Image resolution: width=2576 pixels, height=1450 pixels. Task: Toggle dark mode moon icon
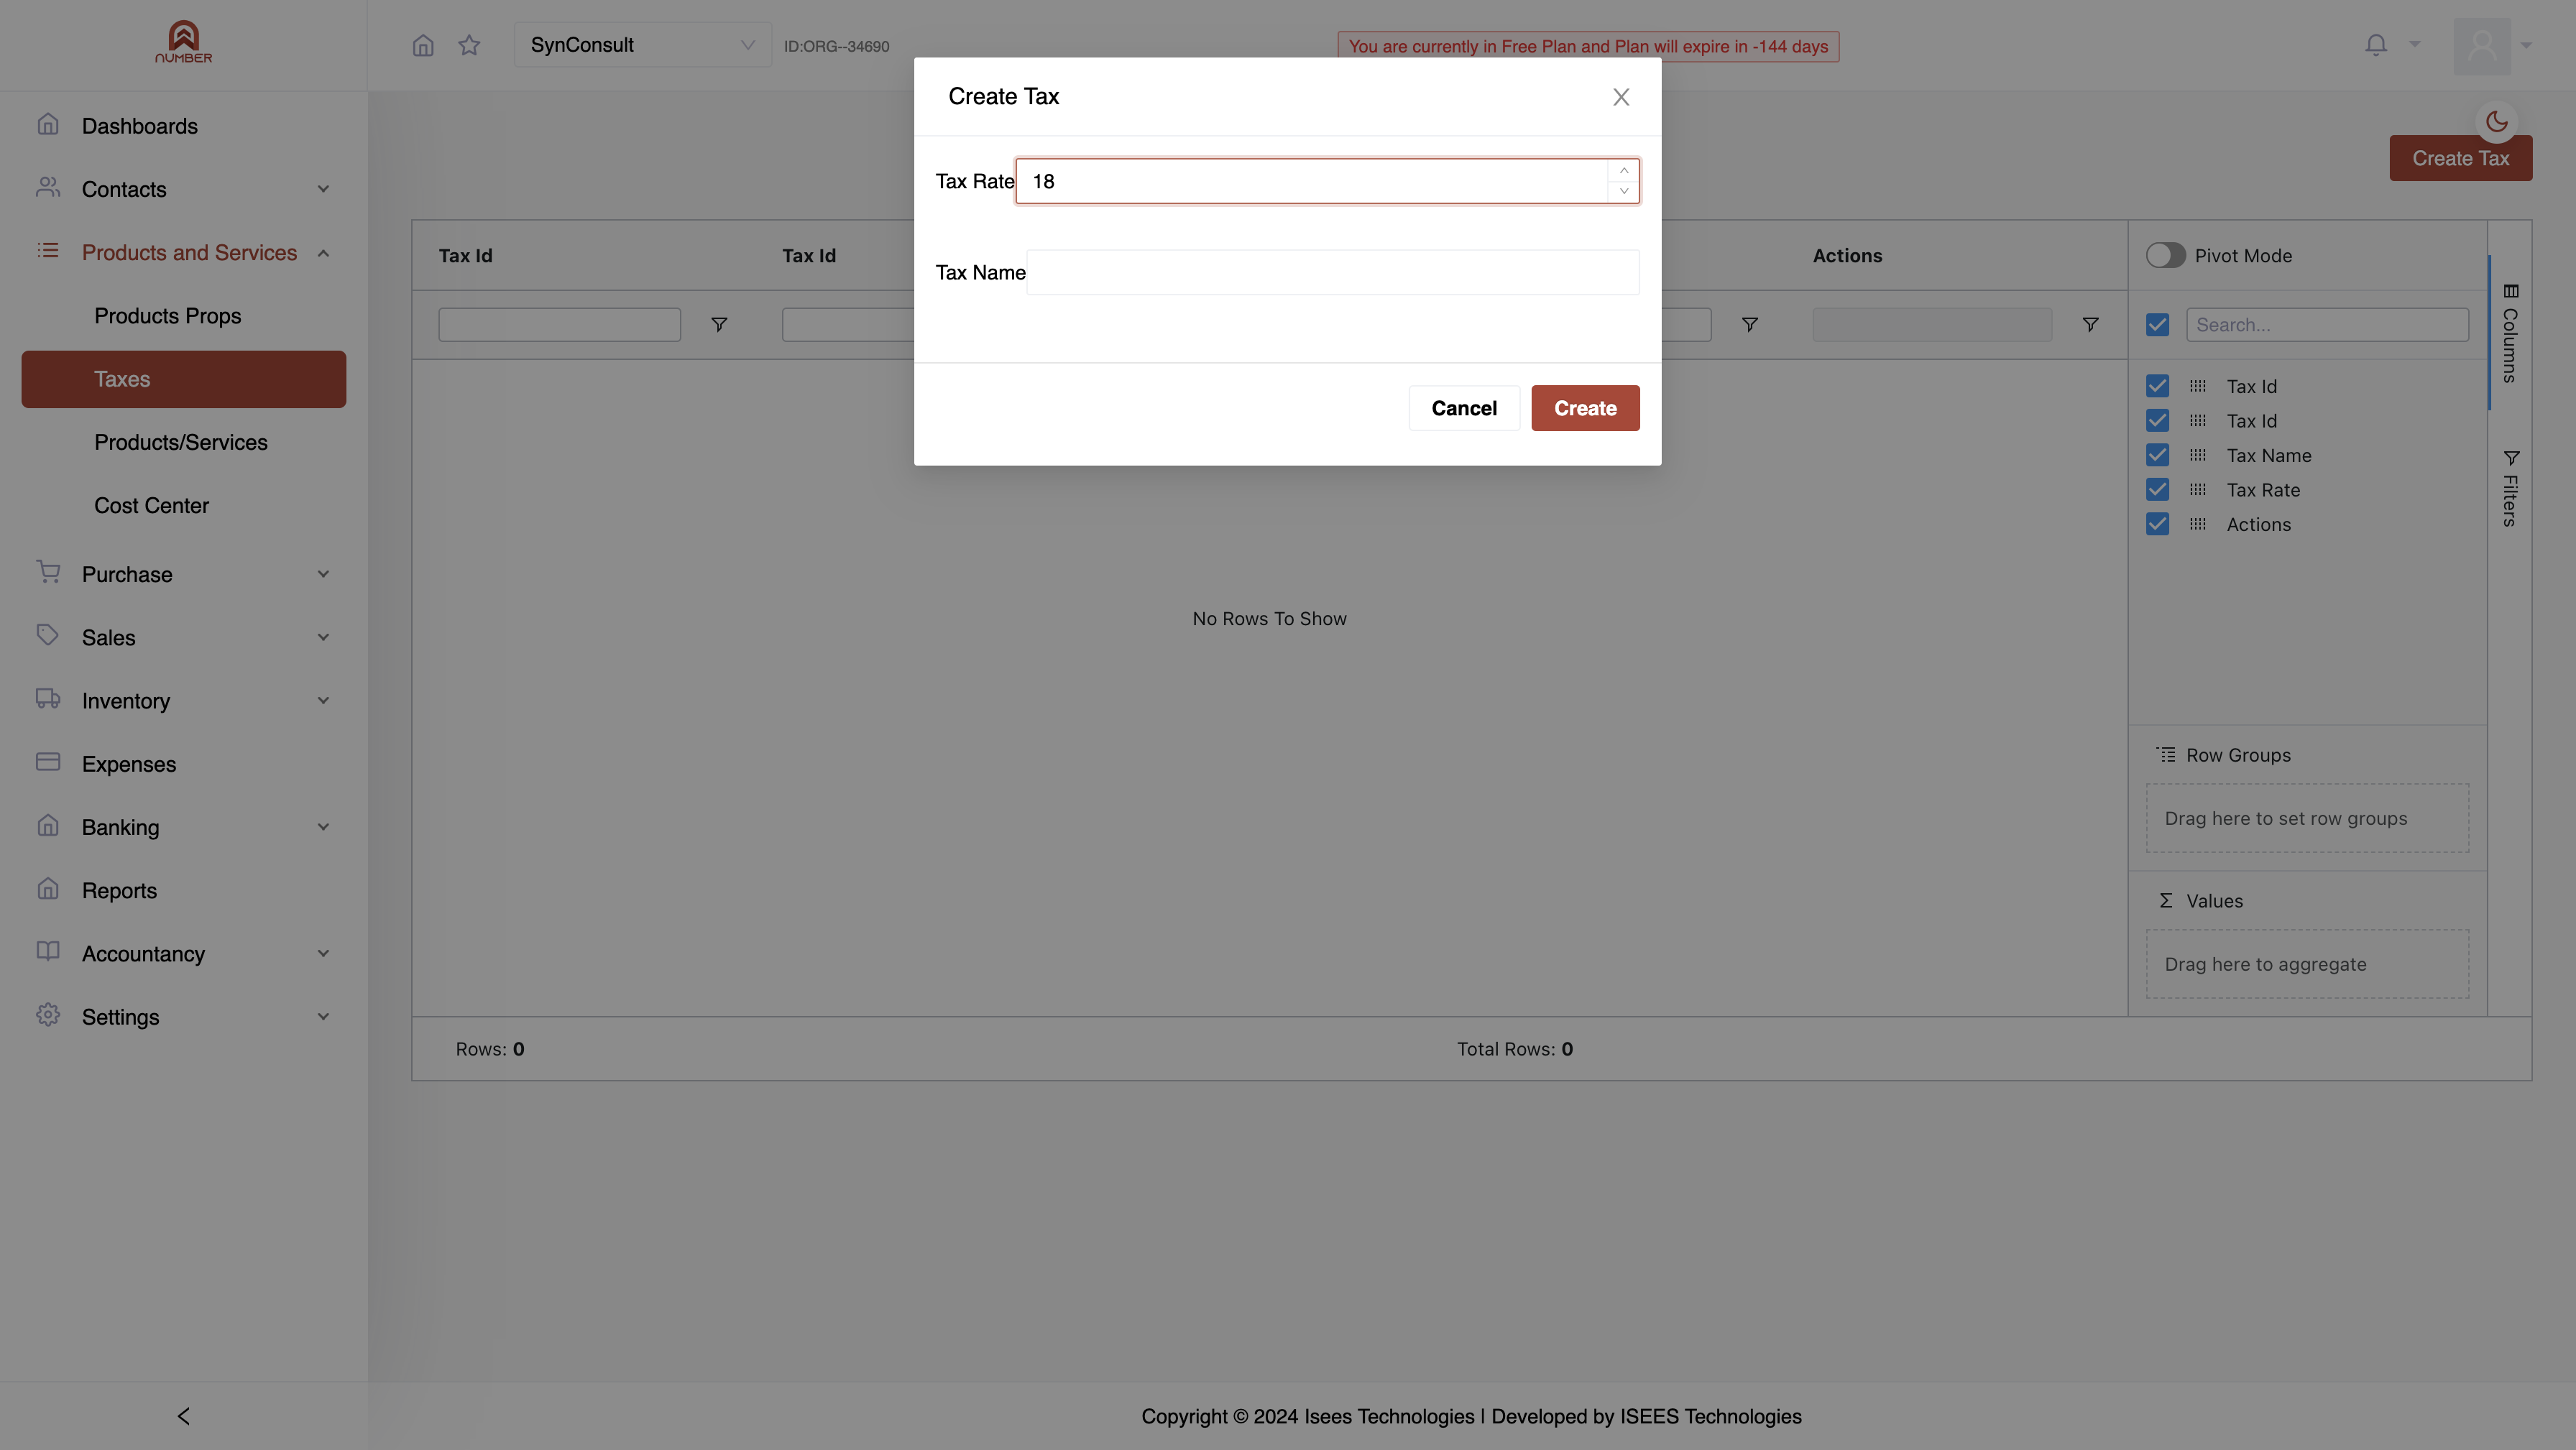[2497, 121]
